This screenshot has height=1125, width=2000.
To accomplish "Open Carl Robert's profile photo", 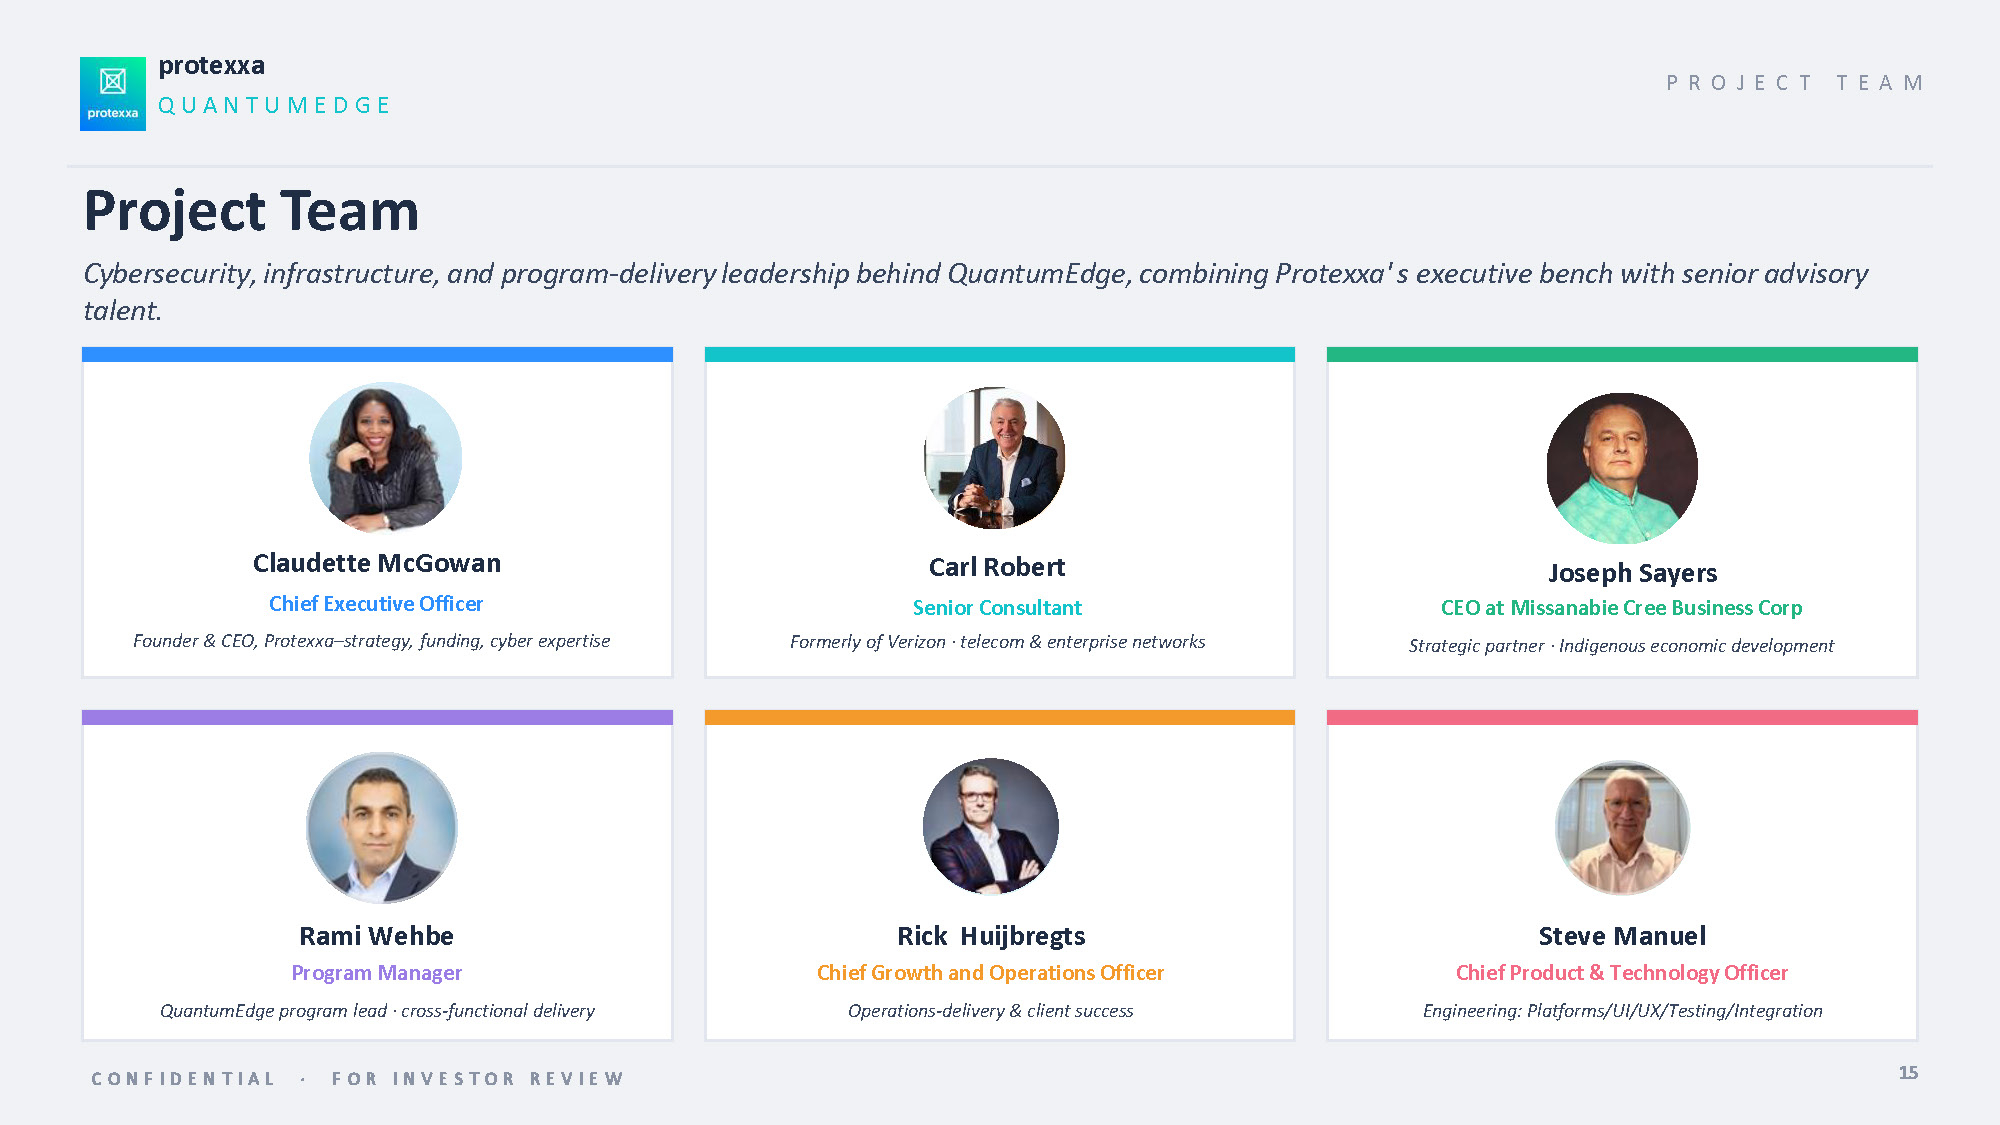I will click(x=994, y=458).
